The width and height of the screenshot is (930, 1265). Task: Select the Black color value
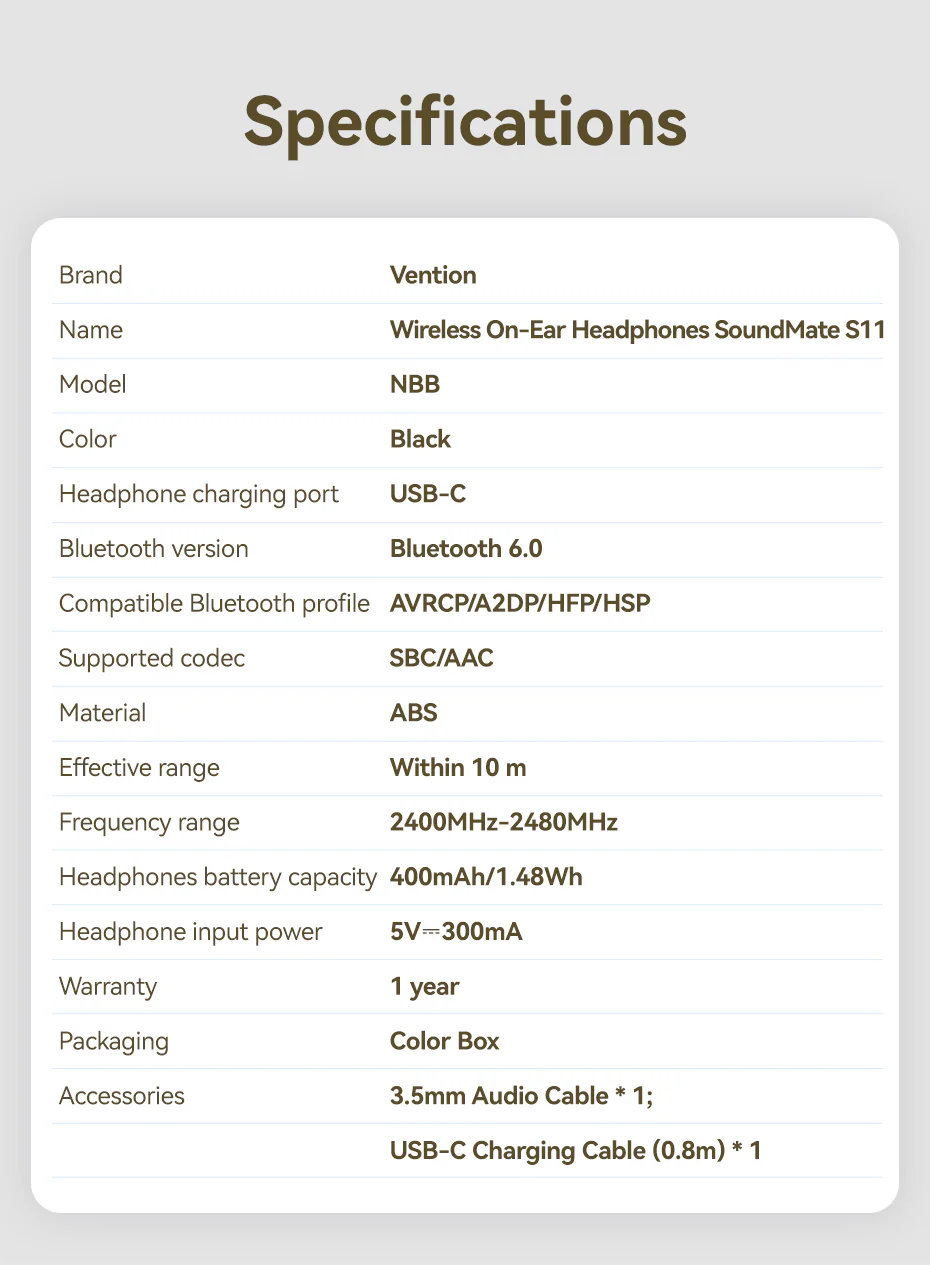pyautogui.click(x=420, y=439)
